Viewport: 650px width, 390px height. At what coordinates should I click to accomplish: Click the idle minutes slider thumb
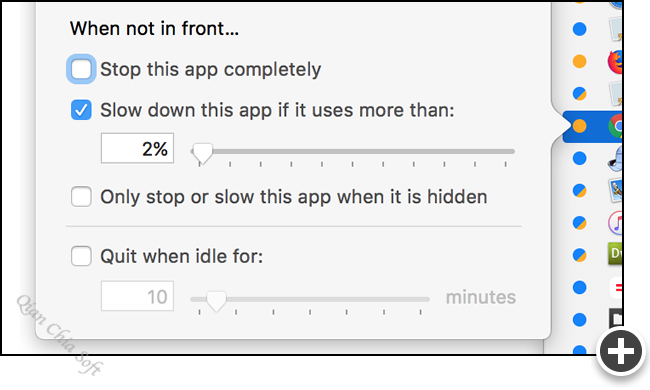pyautogui.click(x=216, y=301)
